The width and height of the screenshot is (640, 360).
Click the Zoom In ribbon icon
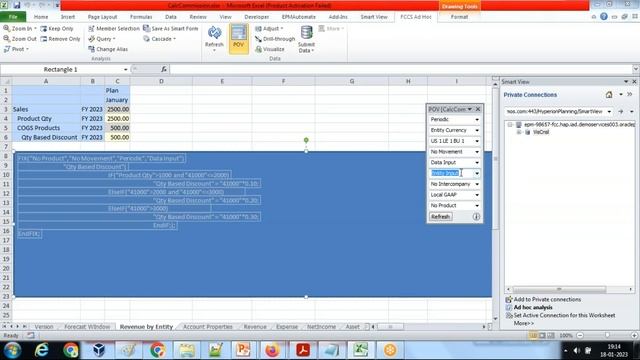click(7, 29)
